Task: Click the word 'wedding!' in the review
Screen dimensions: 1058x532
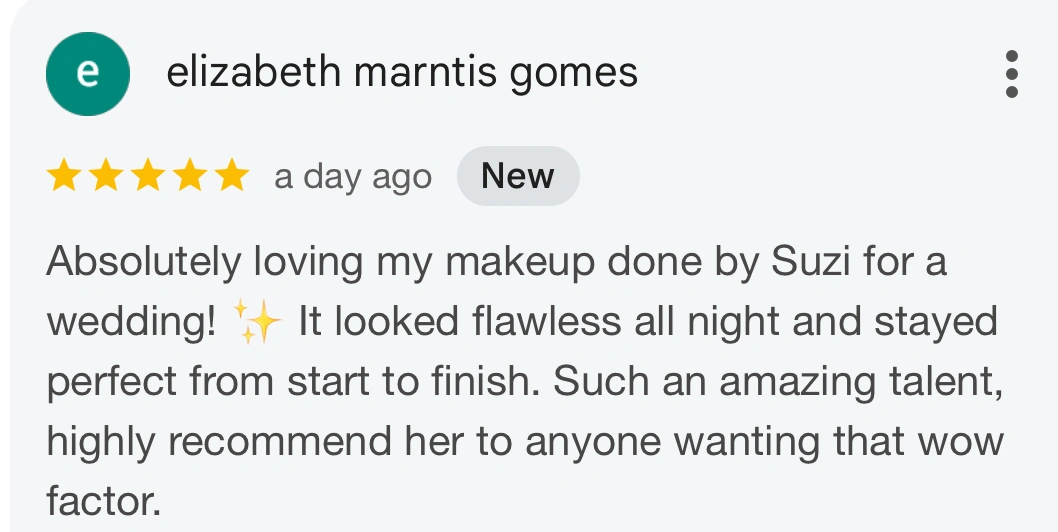Action: 130,322
